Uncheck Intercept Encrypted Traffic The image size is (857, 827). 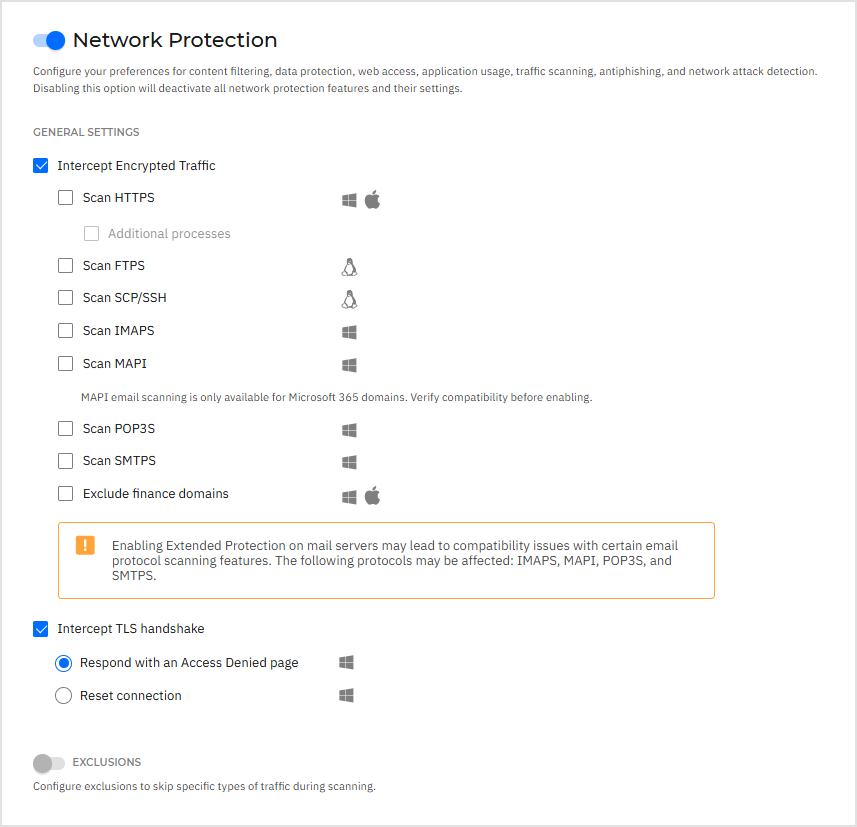click(x=40, y=165)
